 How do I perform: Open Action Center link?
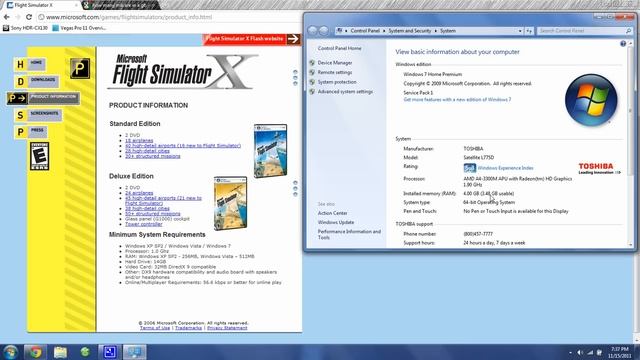coord(333,213)
